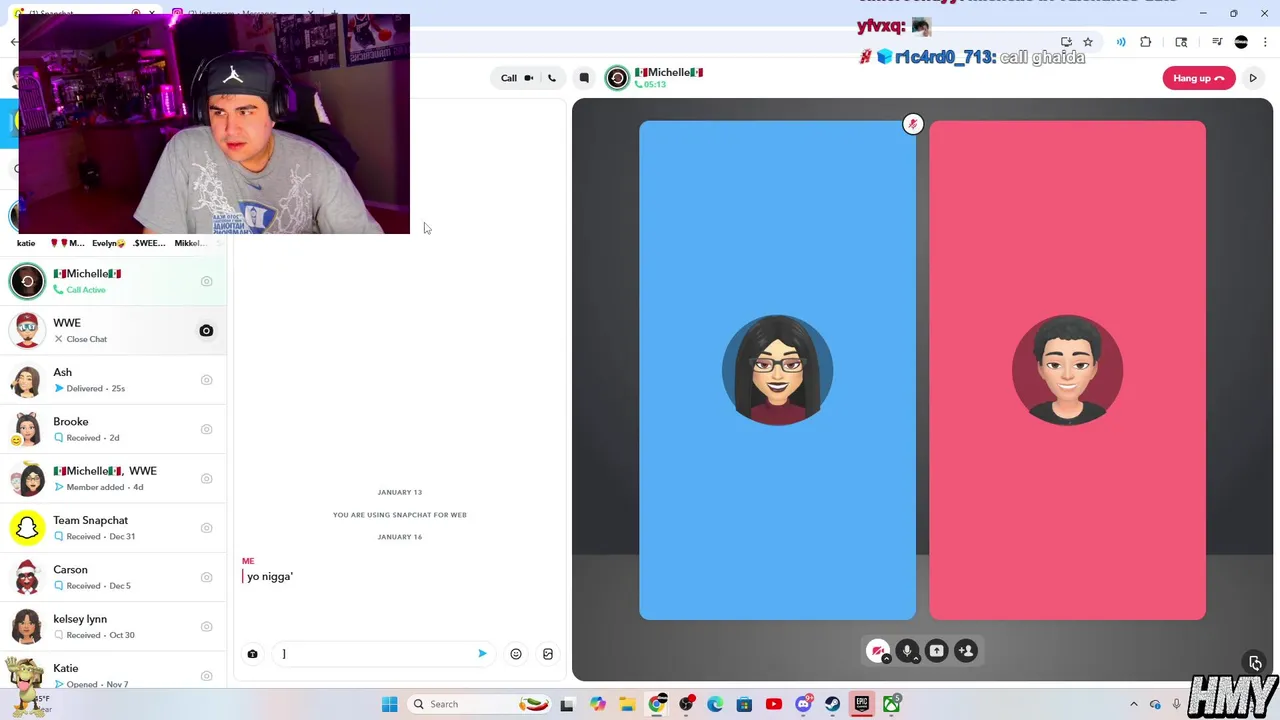Toggle the camera in the call controls

pyautogui.click(x=877, y=651)
